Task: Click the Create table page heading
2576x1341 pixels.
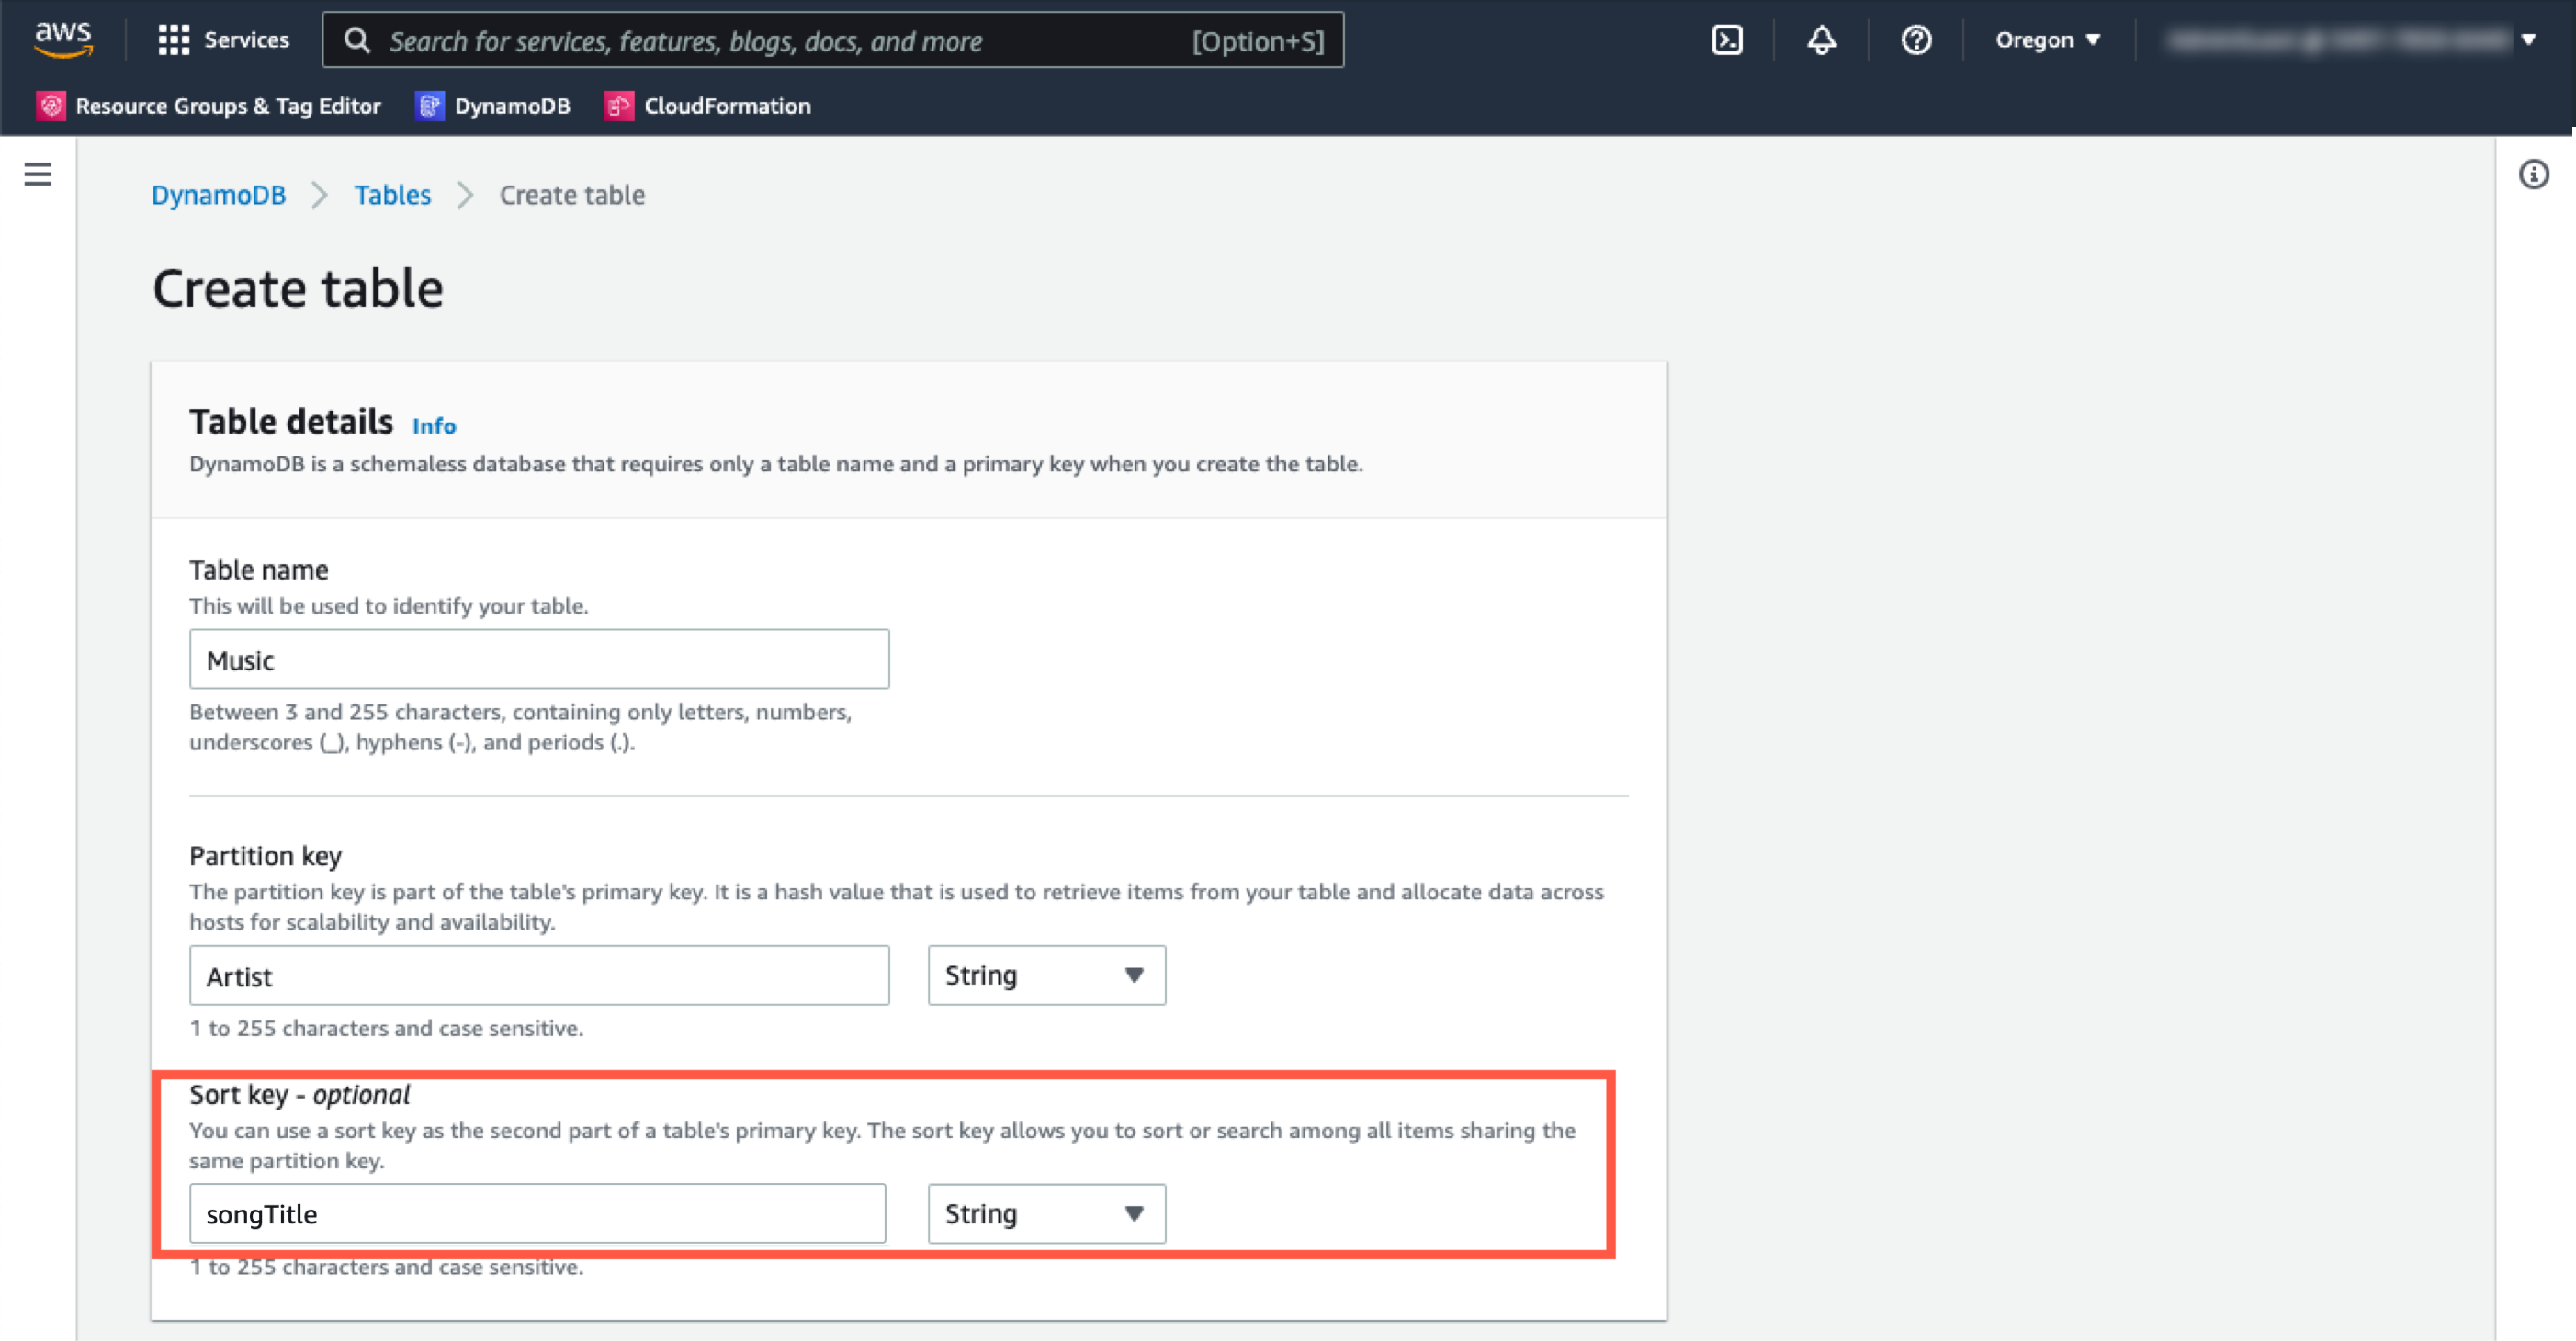Action: [297, 289]
